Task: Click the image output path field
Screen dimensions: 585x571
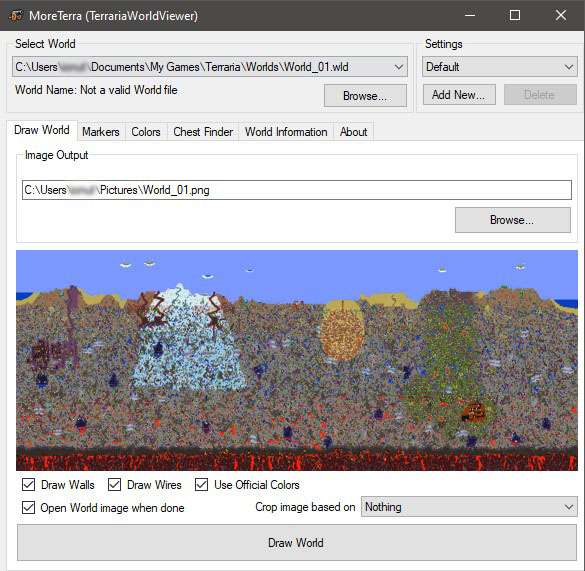Action: [x=297, y=190]
